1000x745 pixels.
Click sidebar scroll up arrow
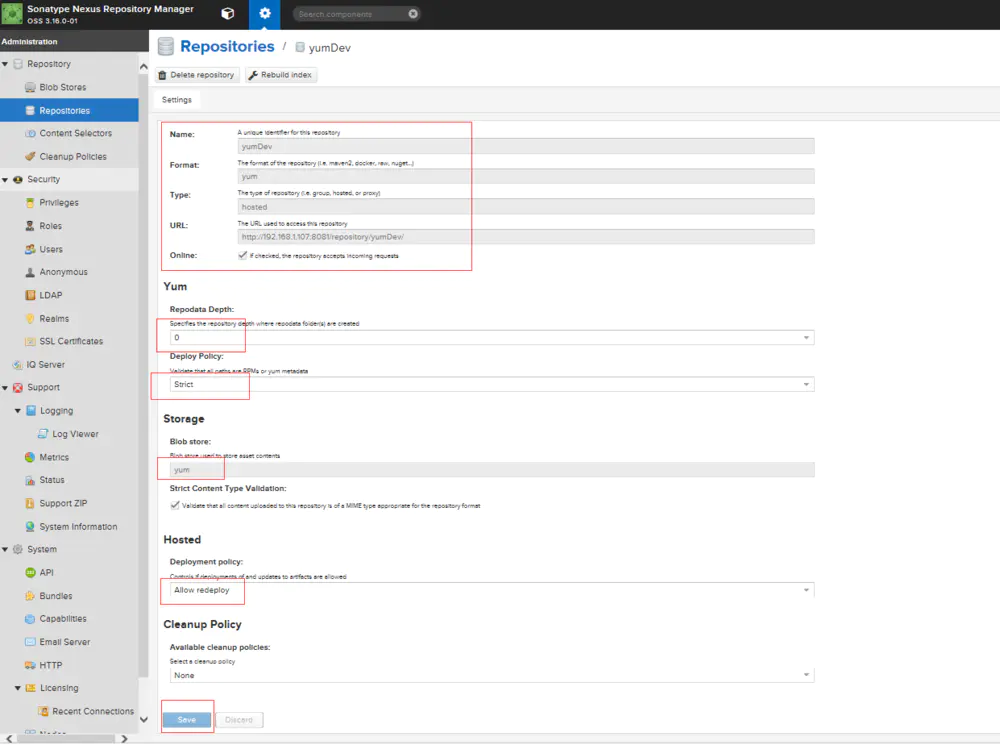click(x=143, y=66)
